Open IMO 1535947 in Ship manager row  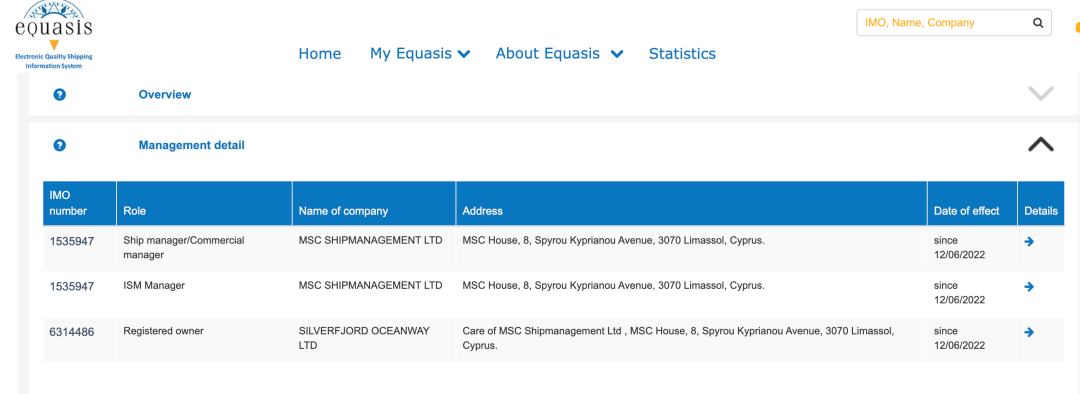(x=72, y=241)
